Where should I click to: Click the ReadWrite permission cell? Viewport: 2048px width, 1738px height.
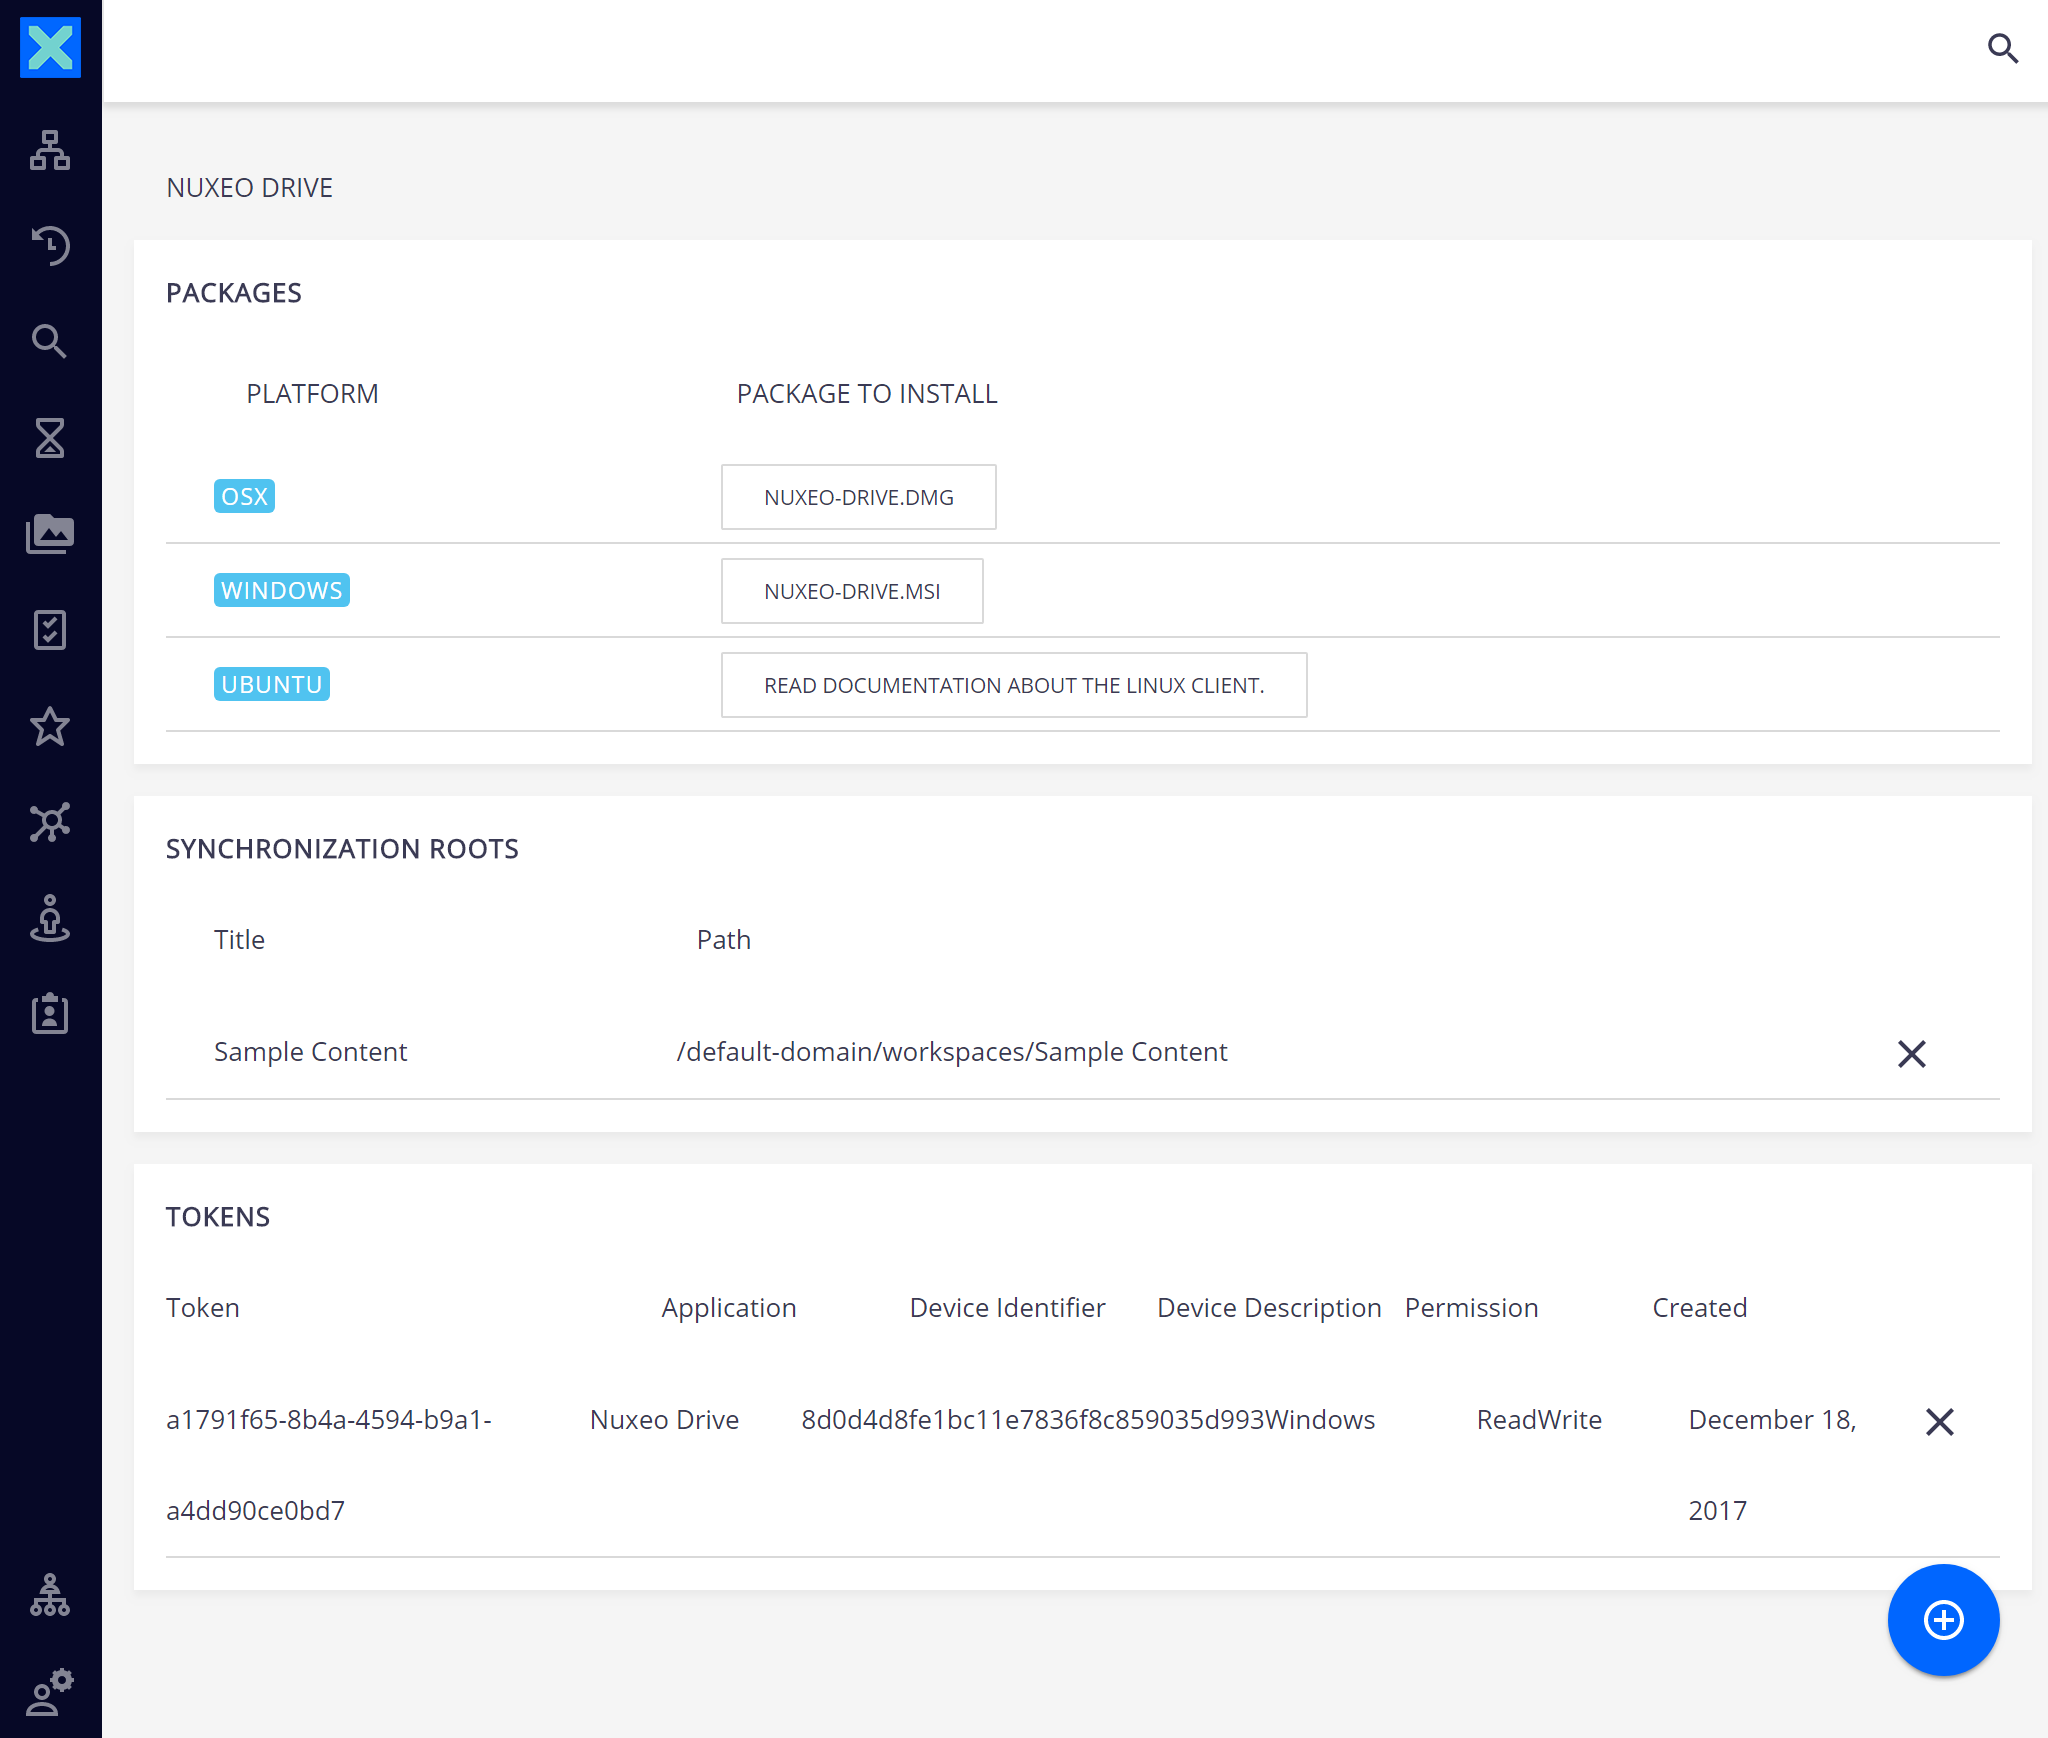[x=1539, y=1420]
